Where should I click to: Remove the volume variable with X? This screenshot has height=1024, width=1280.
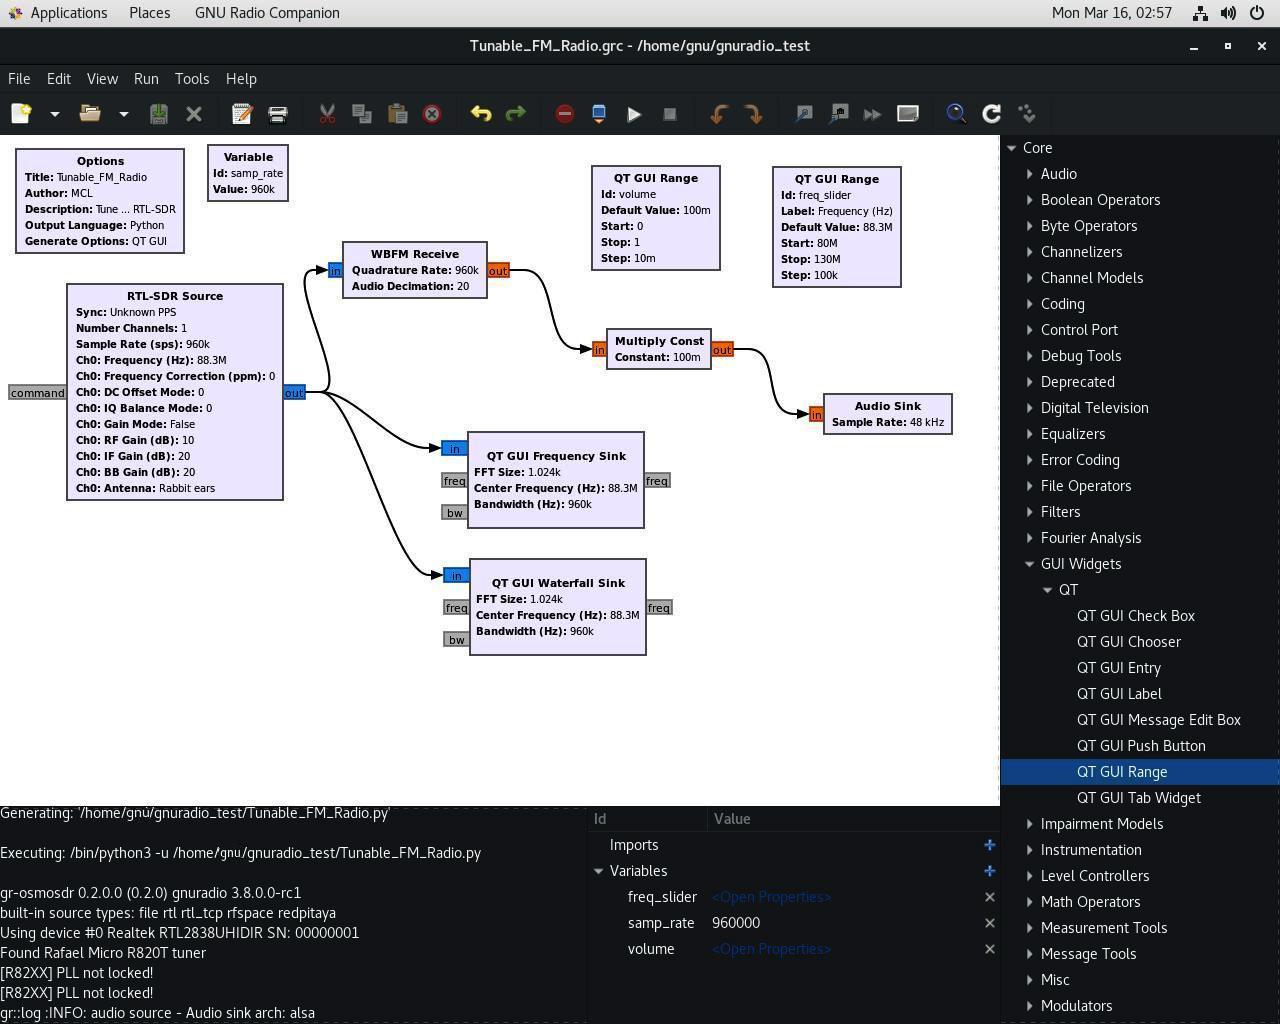click(989, 949)
